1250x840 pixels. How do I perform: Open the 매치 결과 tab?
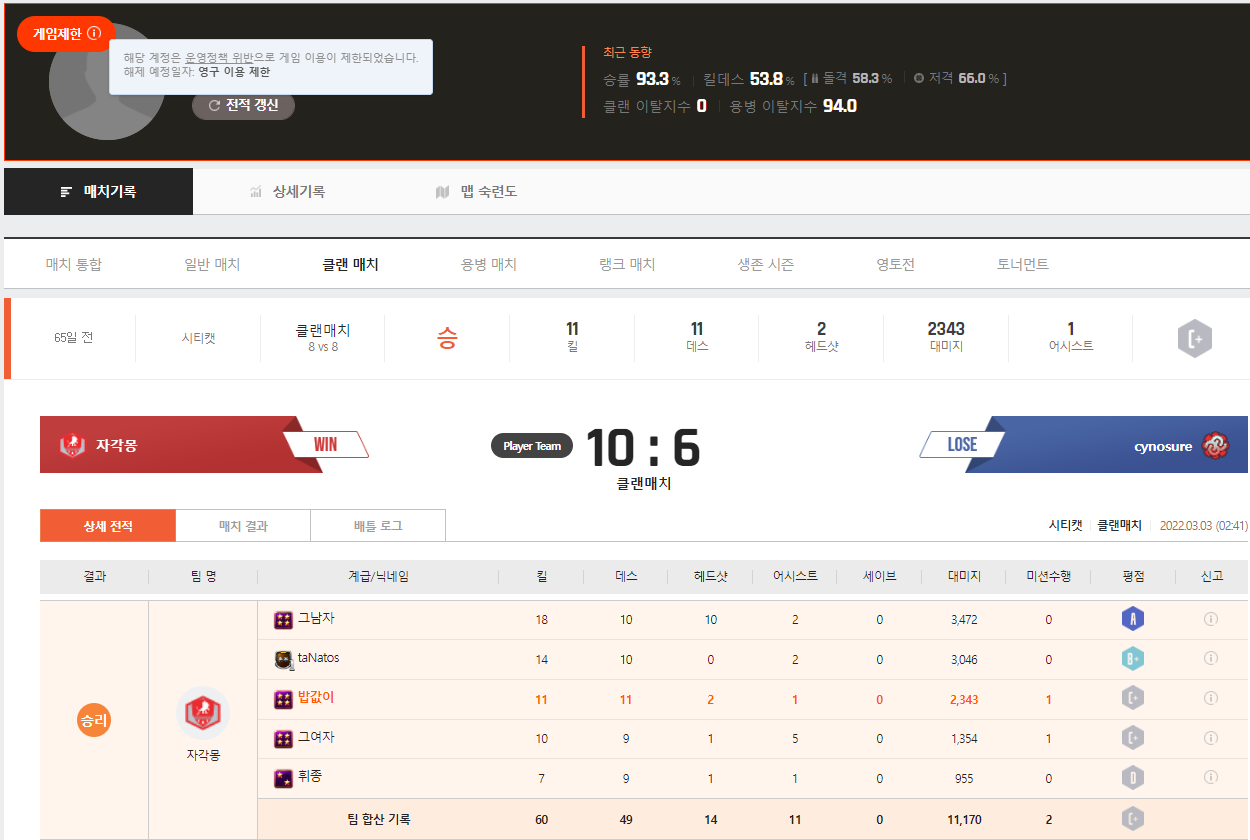click(x=243, y=526)
